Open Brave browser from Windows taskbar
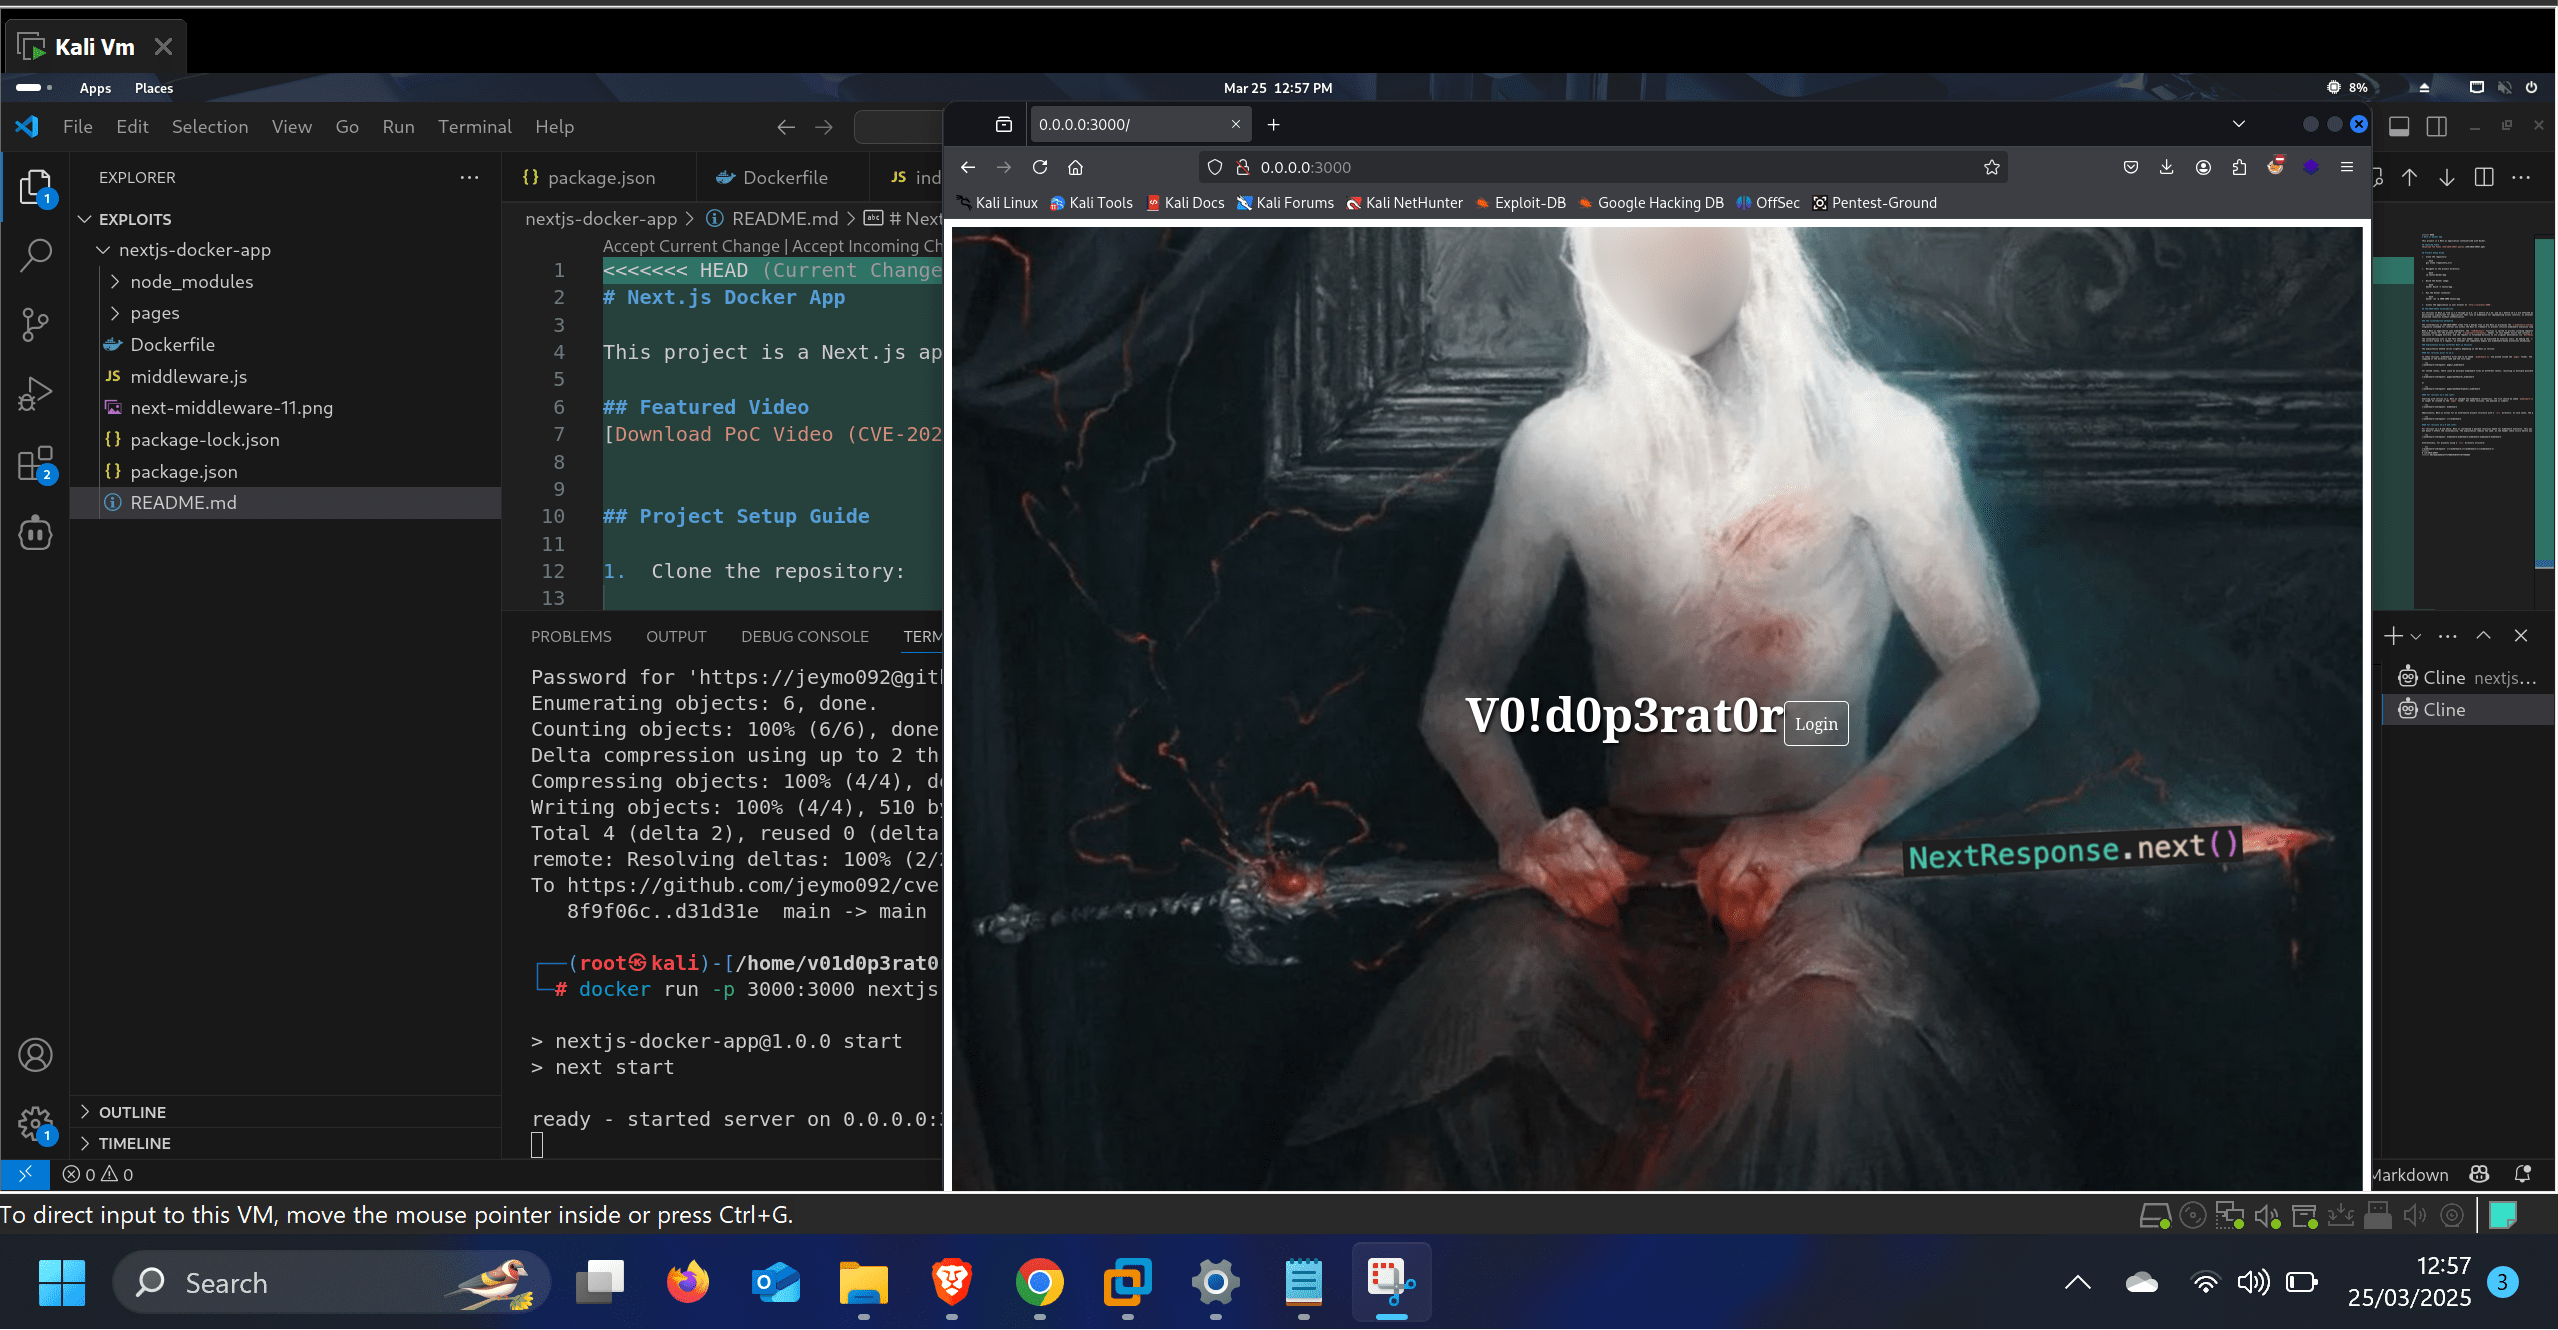The width and height of the screenshot is (2558, 1330). point(952,1282)
